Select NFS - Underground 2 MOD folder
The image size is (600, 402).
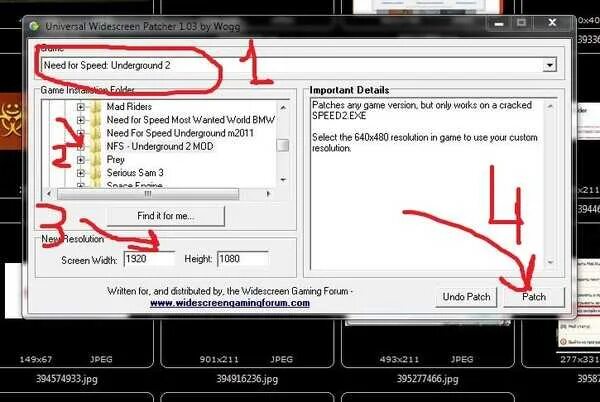[160, 146]
